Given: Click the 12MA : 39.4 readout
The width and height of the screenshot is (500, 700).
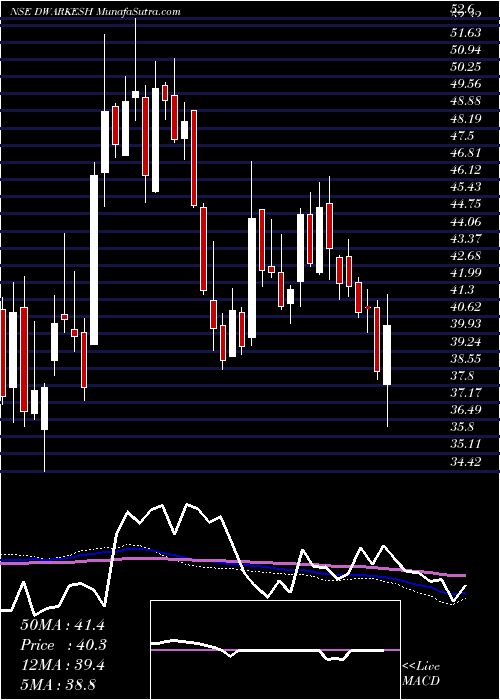Looking at the screenshot, I should point(62,665).
